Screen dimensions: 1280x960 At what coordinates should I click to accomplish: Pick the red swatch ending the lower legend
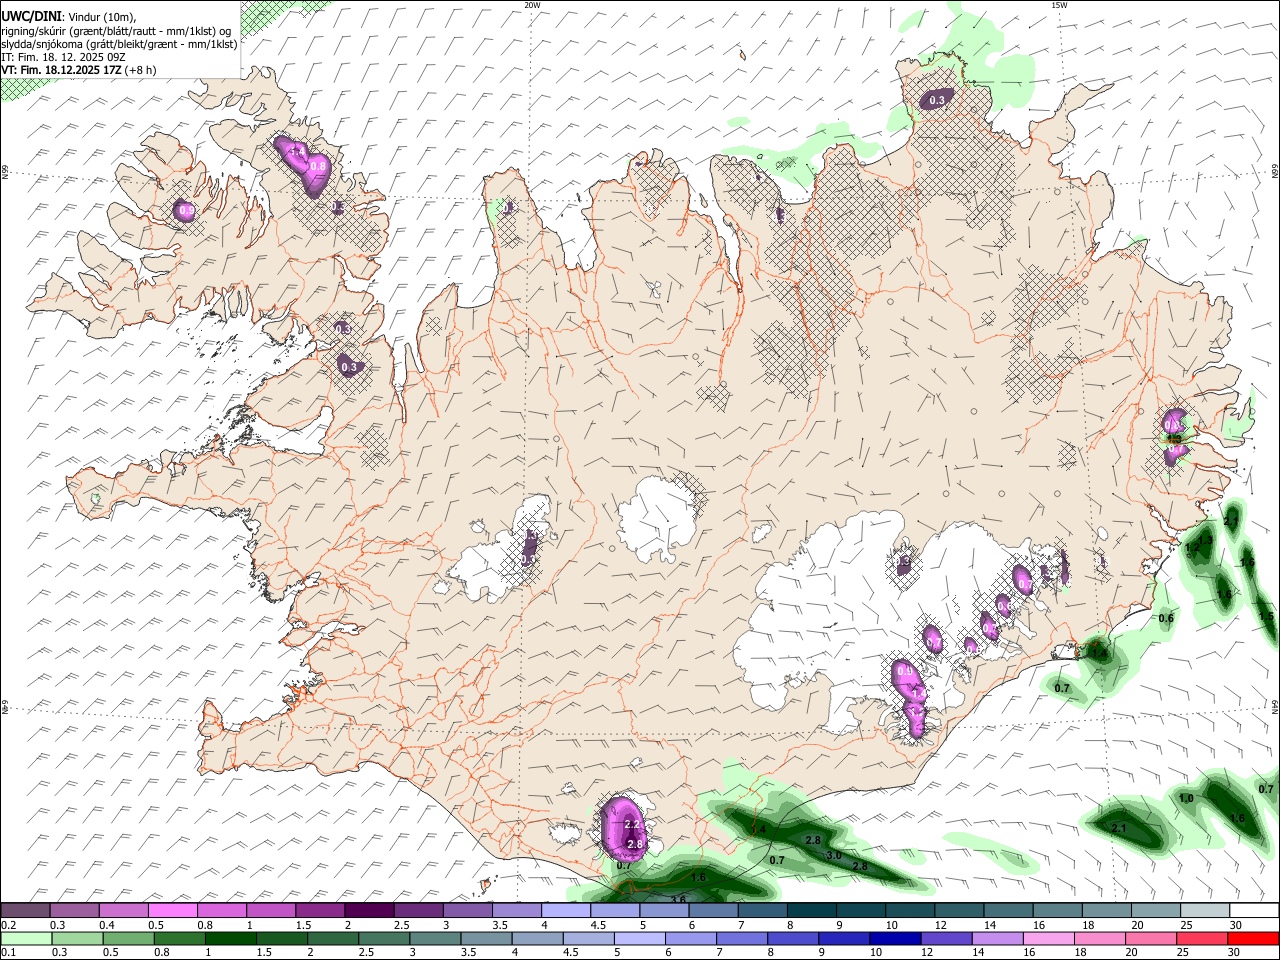coord(1253,939)
